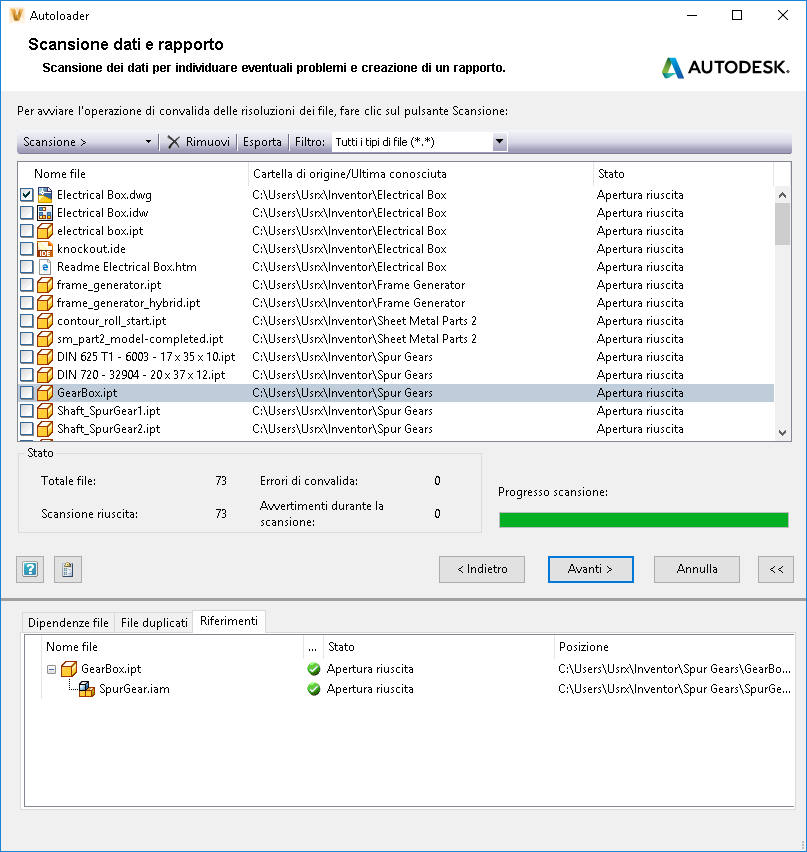Click the X icon on Rimuovi
The width and height of the screenshot is (807, 852).
[173, 142]
